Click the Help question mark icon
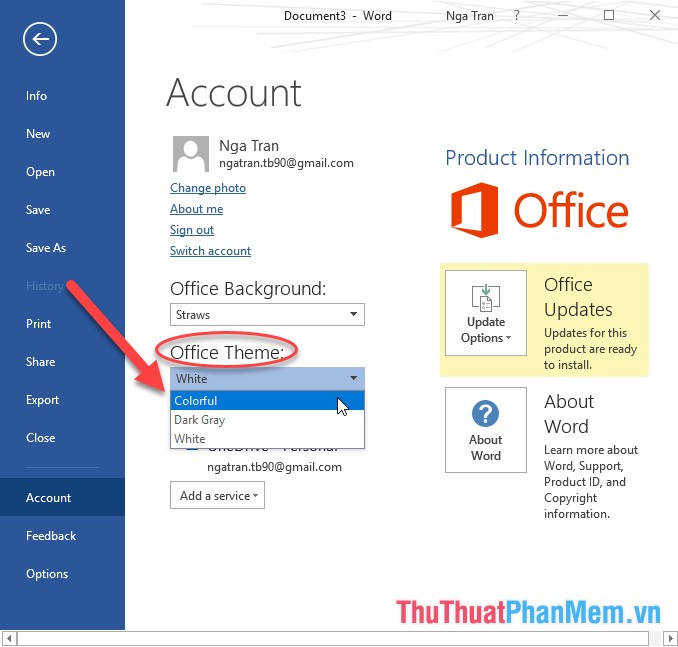The height and width of the screenshot is (647, 678). (x=516, y=16)
